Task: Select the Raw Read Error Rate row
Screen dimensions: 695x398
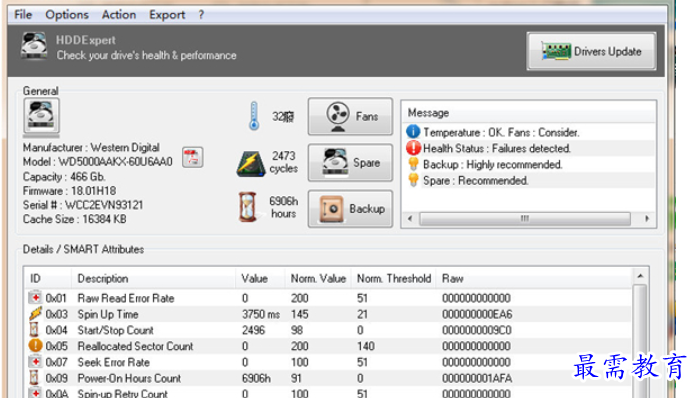Action: click(x=329, y=298)
